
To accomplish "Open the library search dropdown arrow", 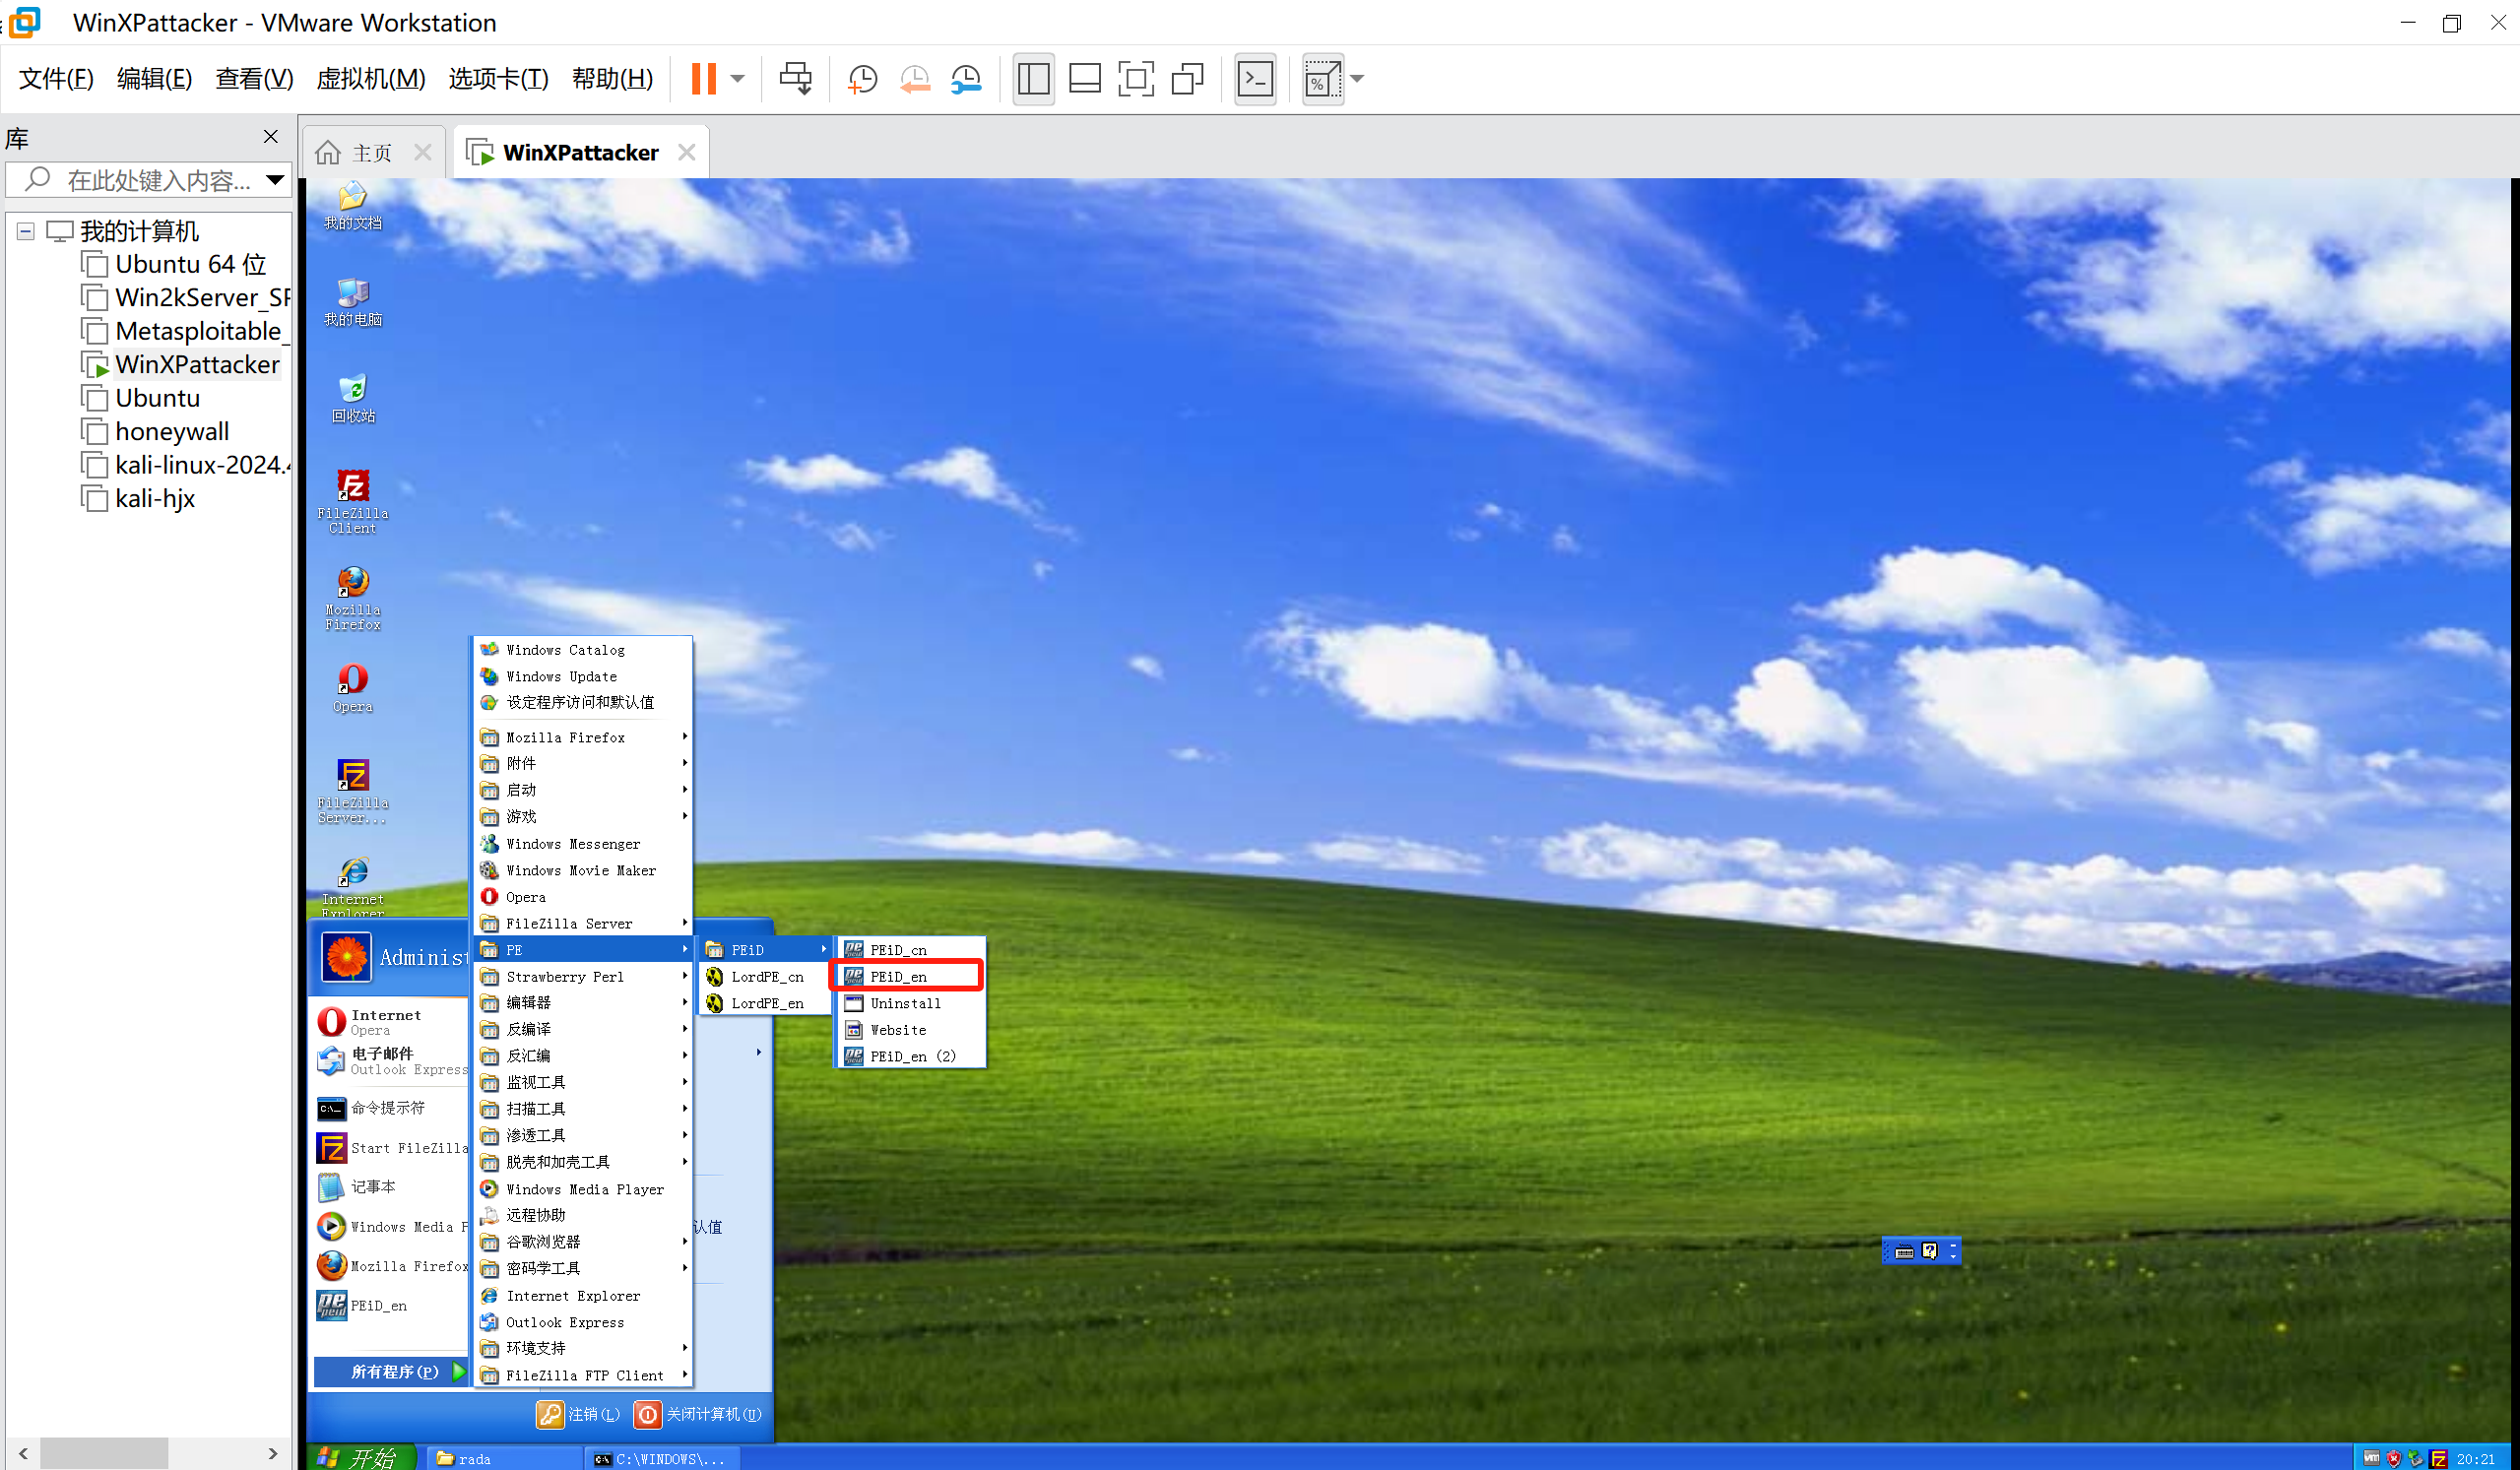I will click(274, 180).
